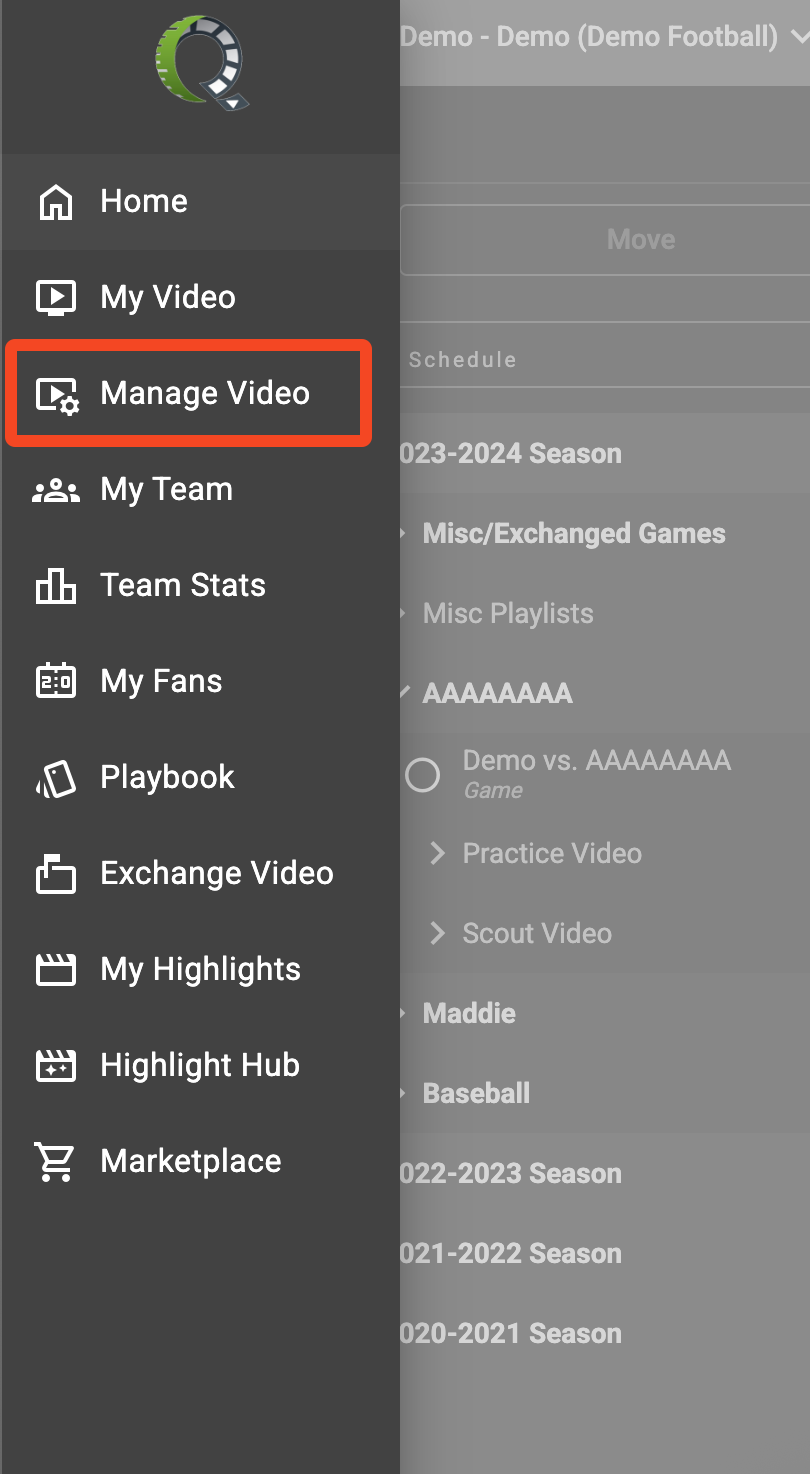Open Team Stats from the sidebar
Image resolution: width=810 pixels, height=1474 pixels.
(200, 585)
